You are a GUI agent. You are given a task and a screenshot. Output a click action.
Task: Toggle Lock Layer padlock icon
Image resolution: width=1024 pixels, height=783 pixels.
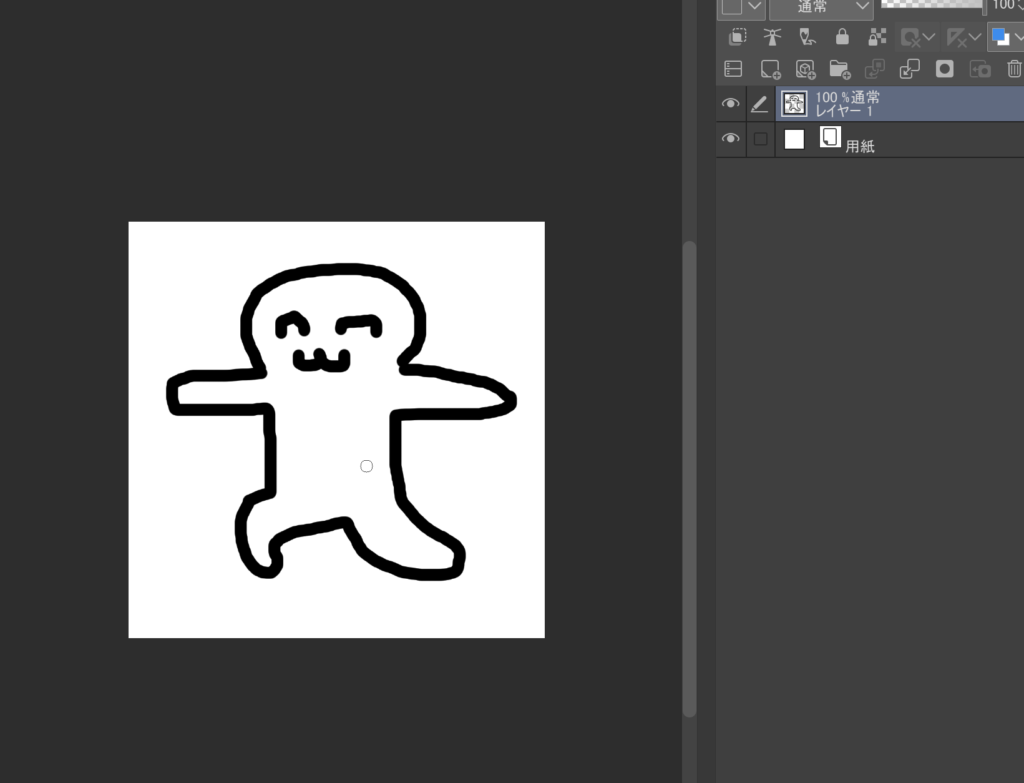click(842, 37)
